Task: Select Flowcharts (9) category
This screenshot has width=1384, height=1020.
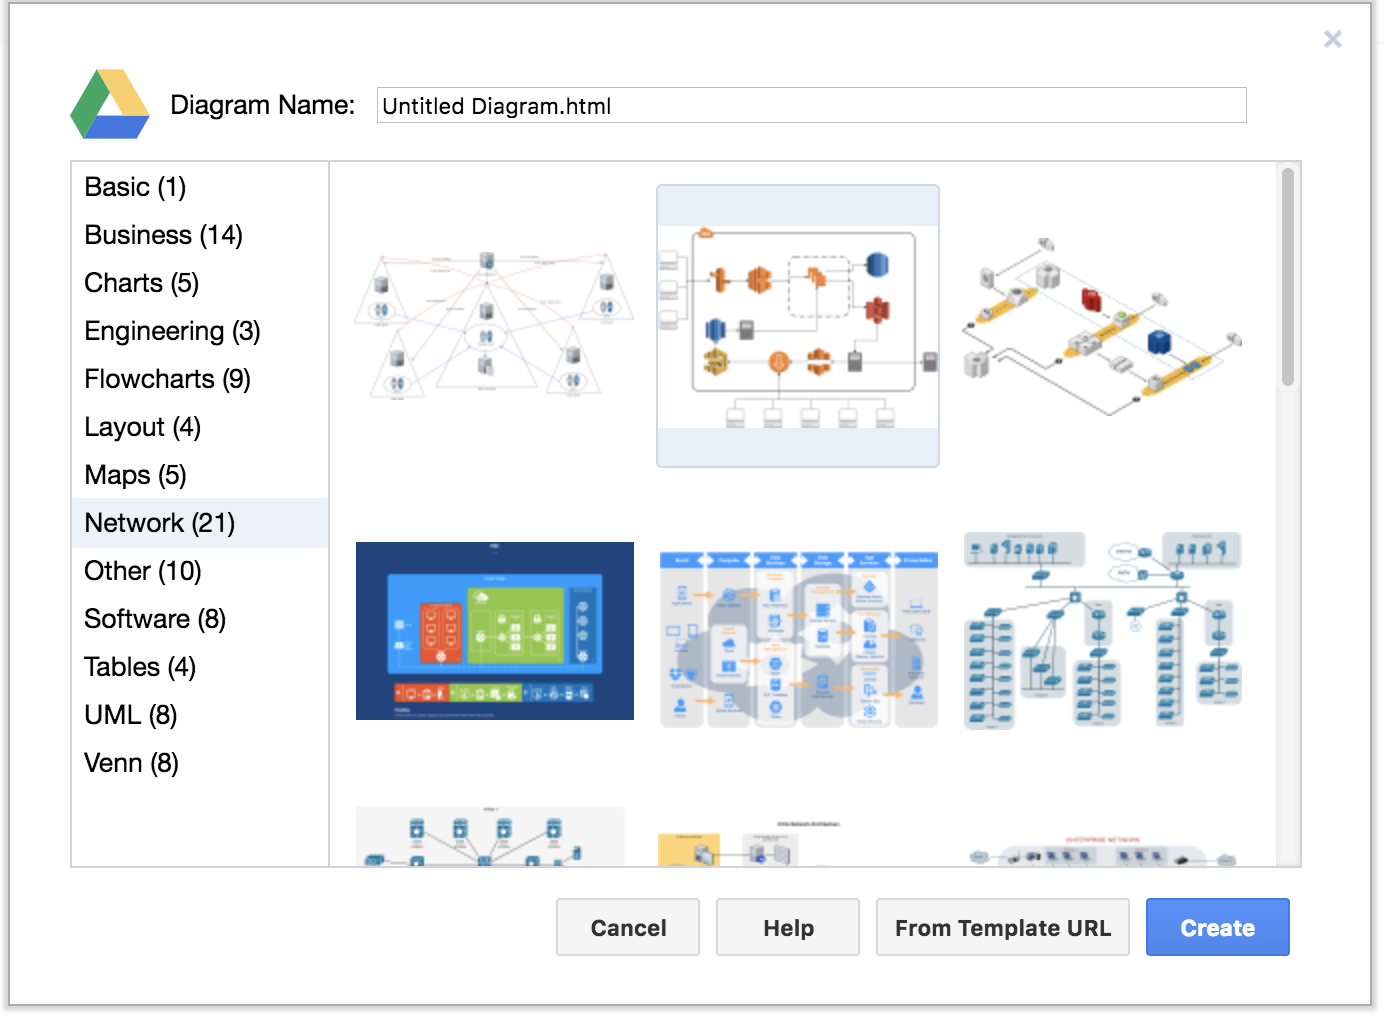Action: tap(167, 379)
